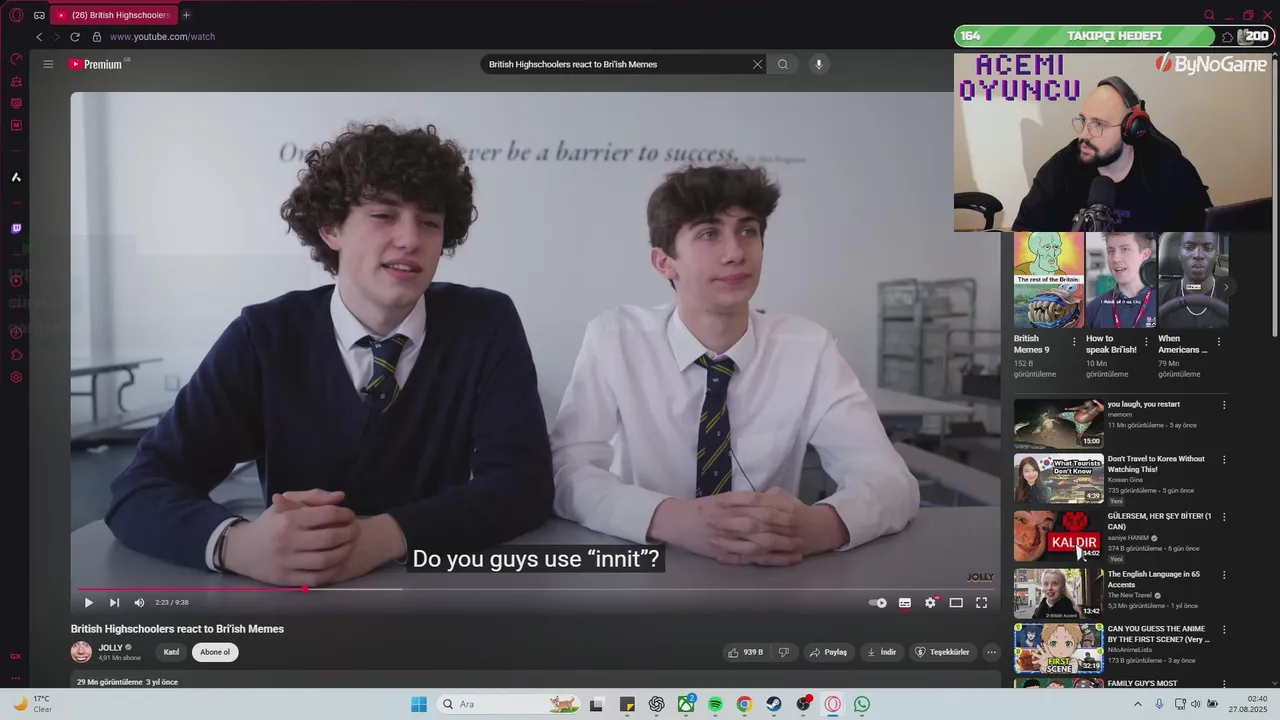Open the JOLLY channel name link
The width and height of the screenshot is (1280, 720).
click(x=110, y=647)
